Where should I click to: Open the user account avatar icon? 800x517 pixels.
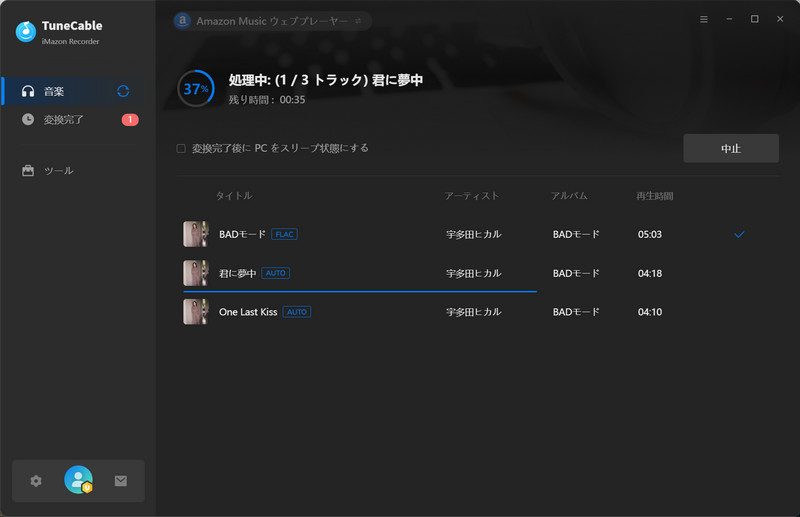click(78, 480)
